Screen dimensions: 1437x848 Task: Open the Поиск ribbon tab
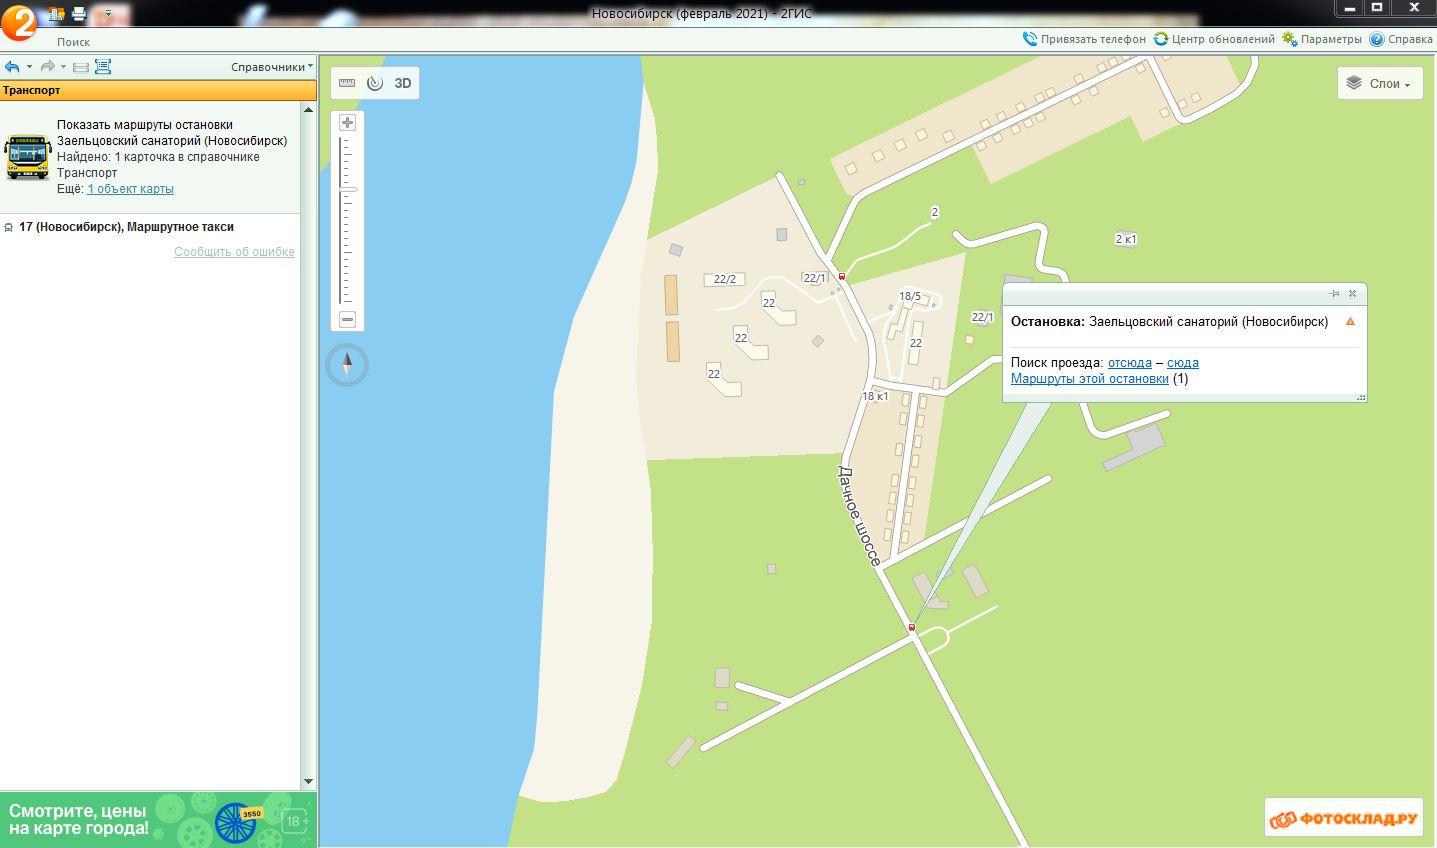click(x=73, y=42)
